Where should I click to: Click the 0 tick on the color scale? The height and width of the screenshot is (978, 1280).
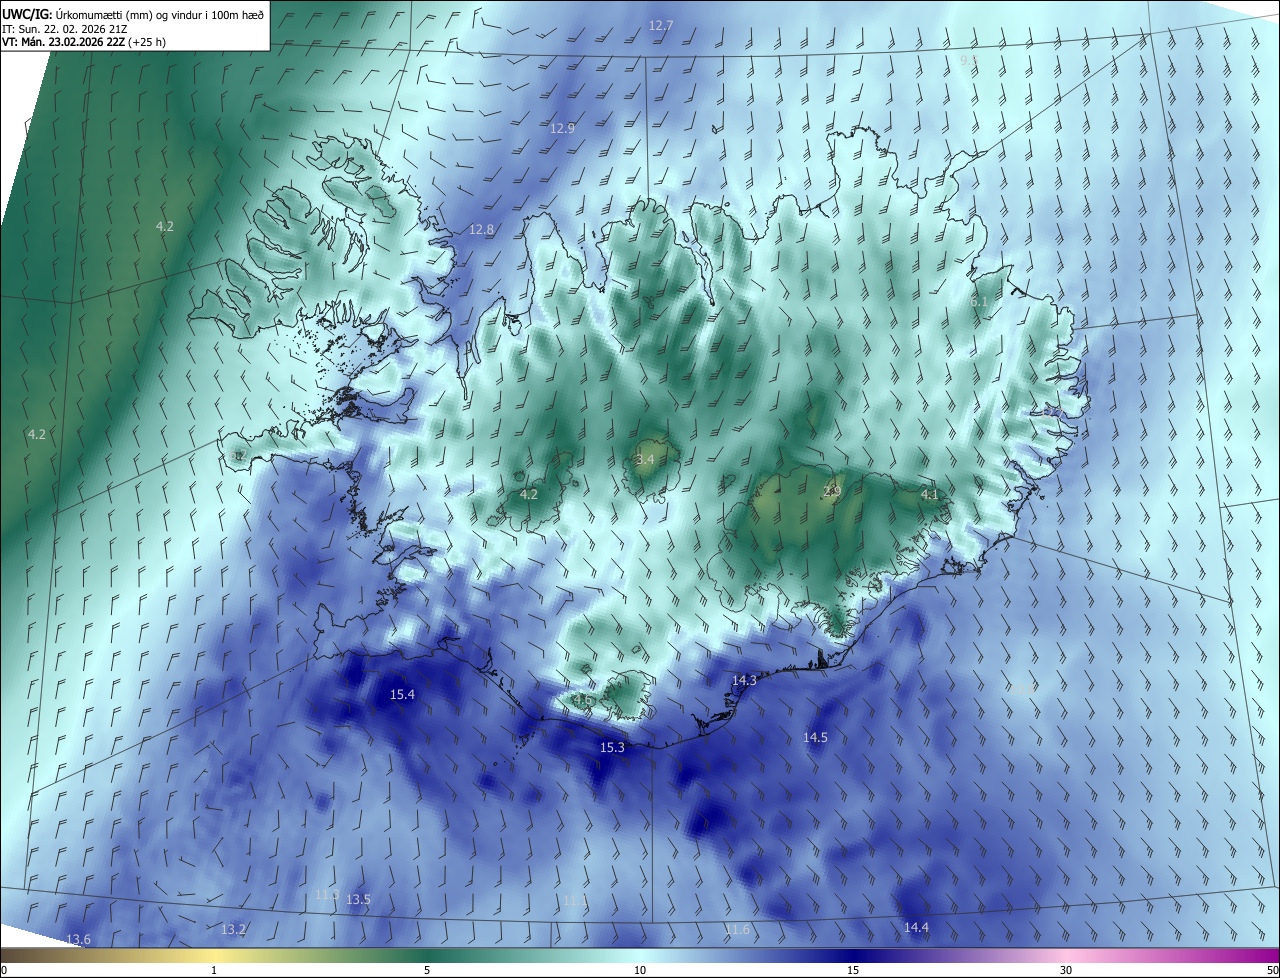[x=4, y=970]
